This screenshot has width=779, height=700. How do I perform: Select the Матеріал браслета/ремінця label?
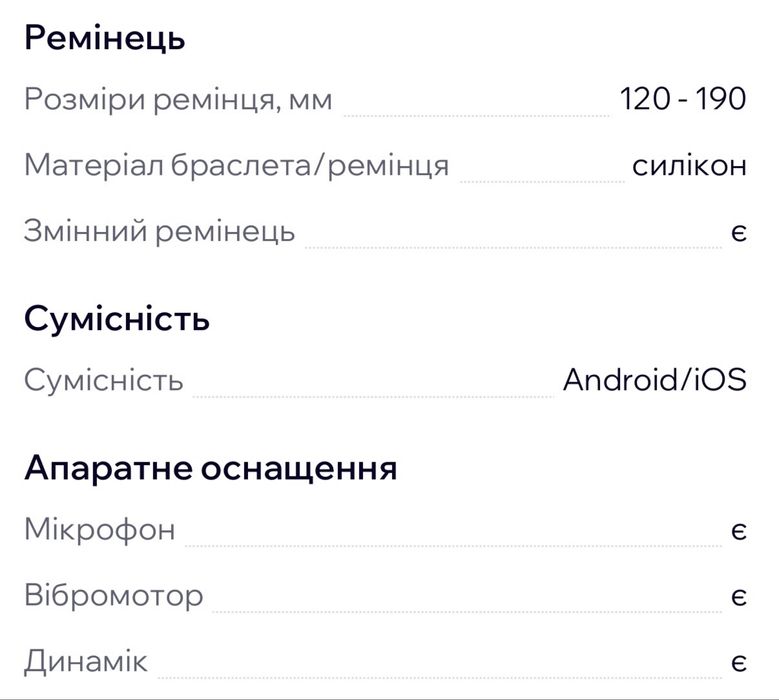click(x=236, y=165)
